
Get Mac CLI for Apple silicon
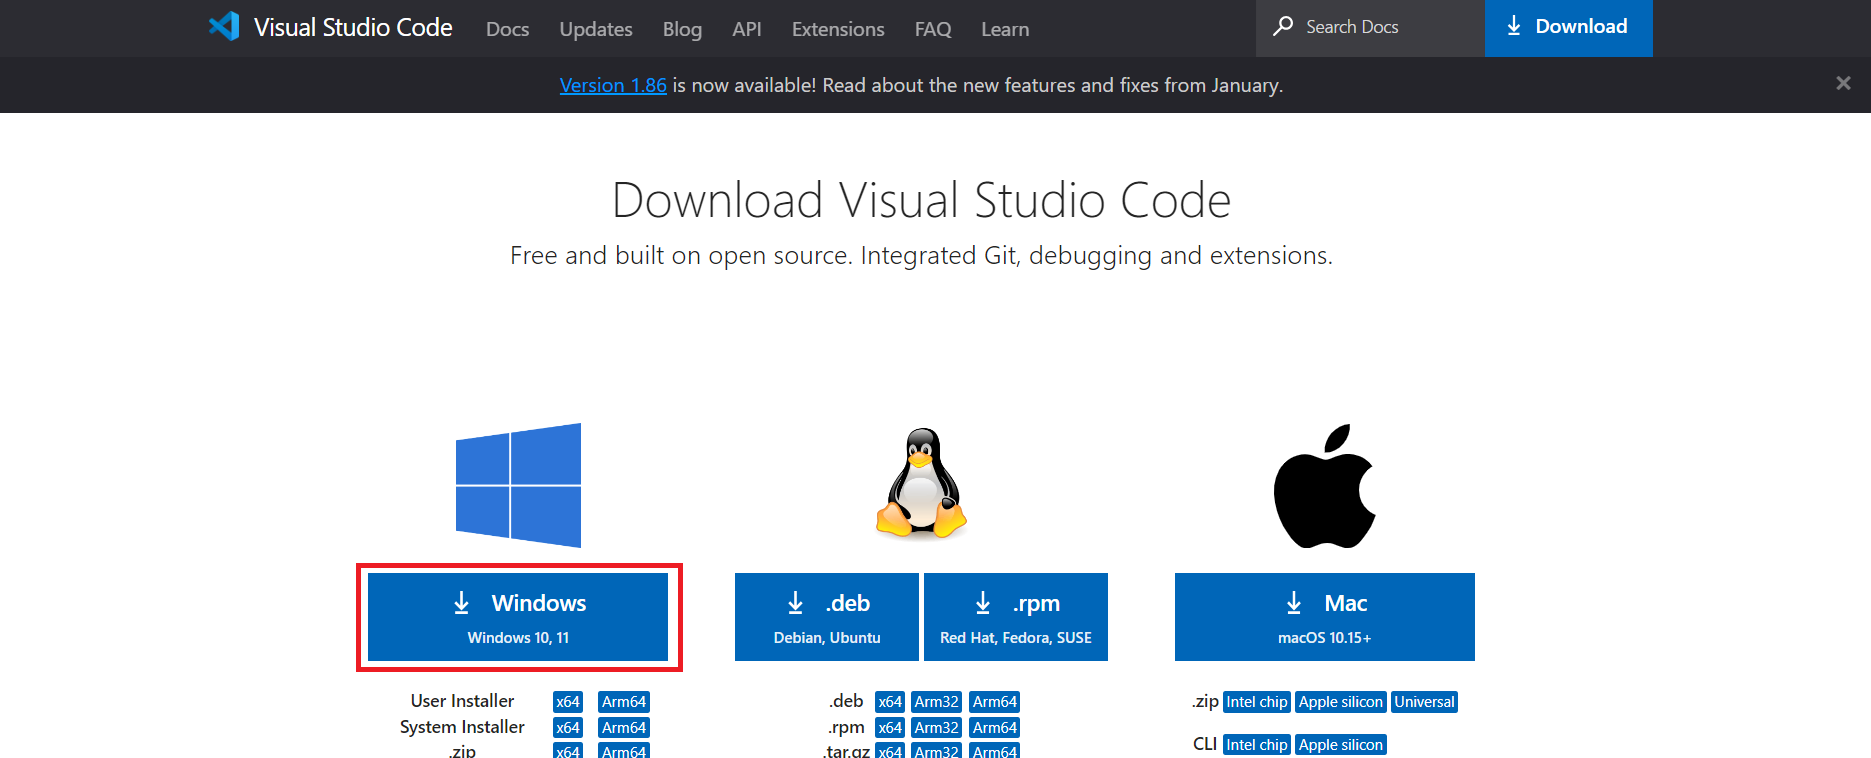pyautogui.click(x=1341, y=745)
